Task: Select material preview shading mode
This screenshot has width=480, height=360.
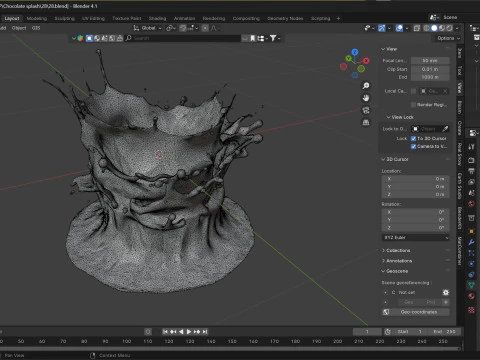Action: [x=442, y=28]
